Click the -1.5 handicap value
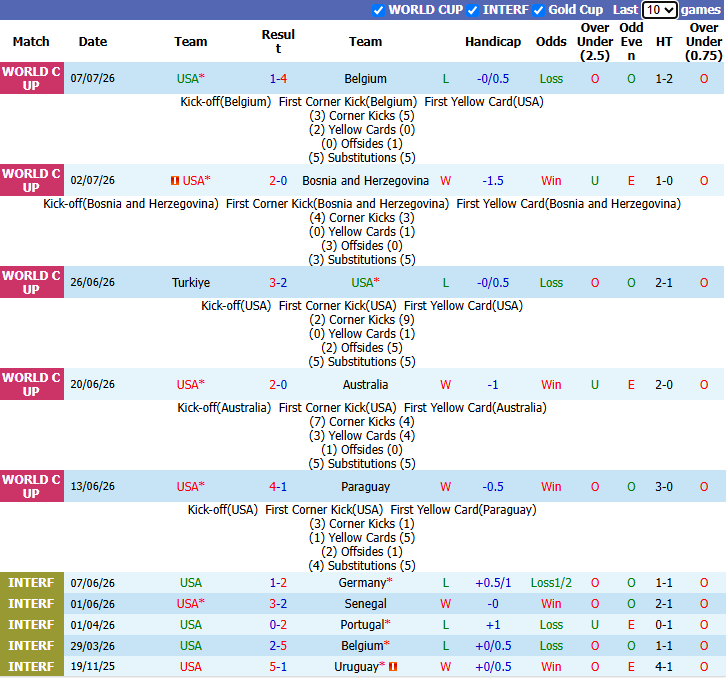726x678 pixels. coord(493,181)
